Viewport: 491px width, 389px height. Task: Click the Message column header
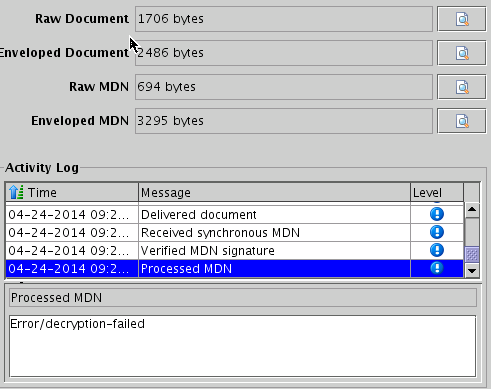[274, 192]
